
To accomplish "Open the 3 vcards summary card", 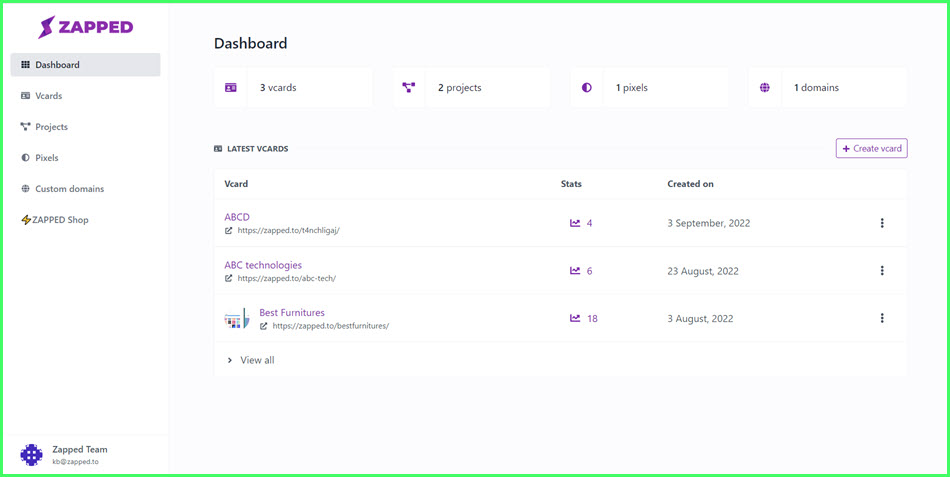I will tap(293, 88).
